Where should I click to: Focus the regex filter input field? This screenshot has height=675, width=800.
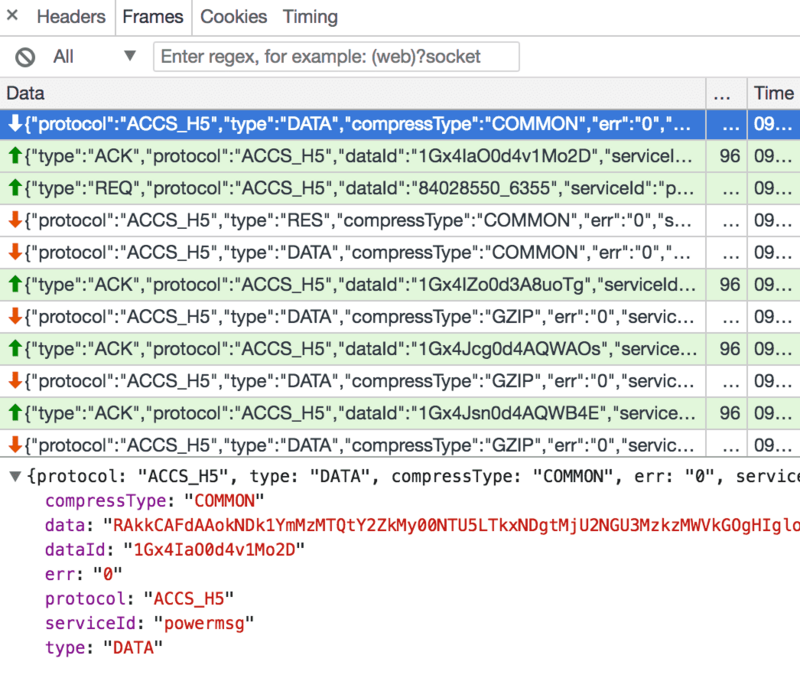click(x=336, y=57)
